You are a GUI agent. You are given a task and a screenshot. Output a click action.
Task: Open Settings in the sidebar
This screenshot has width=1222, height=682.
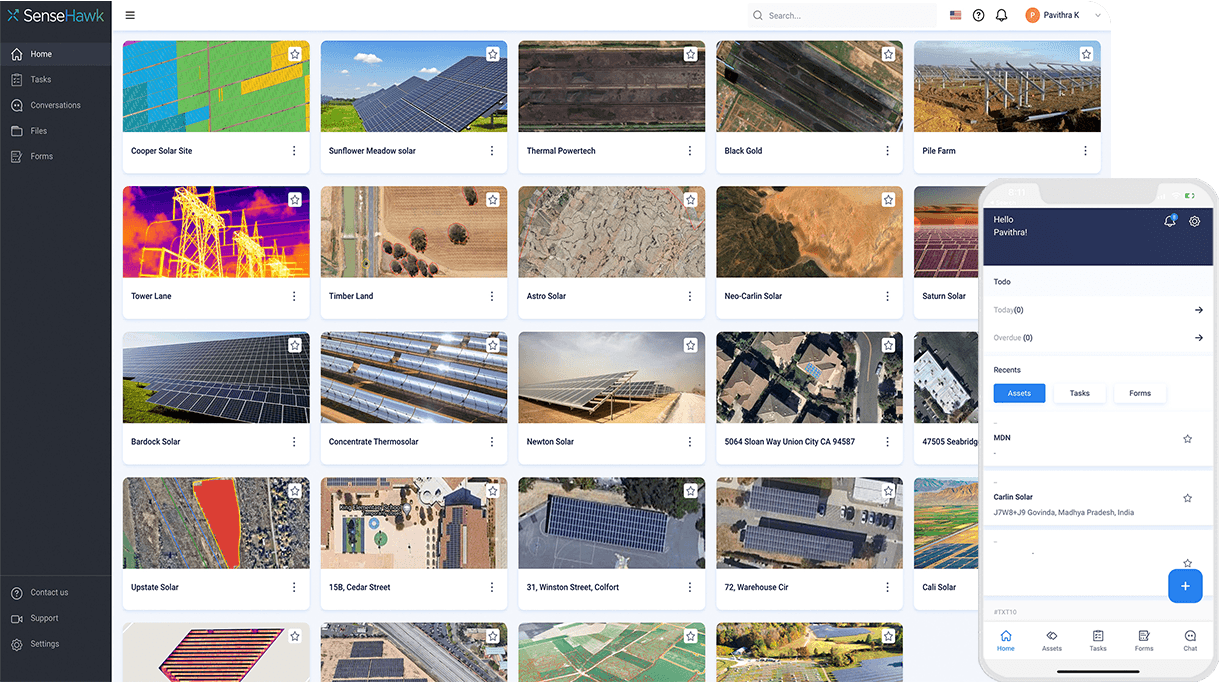tap(56, 644)
